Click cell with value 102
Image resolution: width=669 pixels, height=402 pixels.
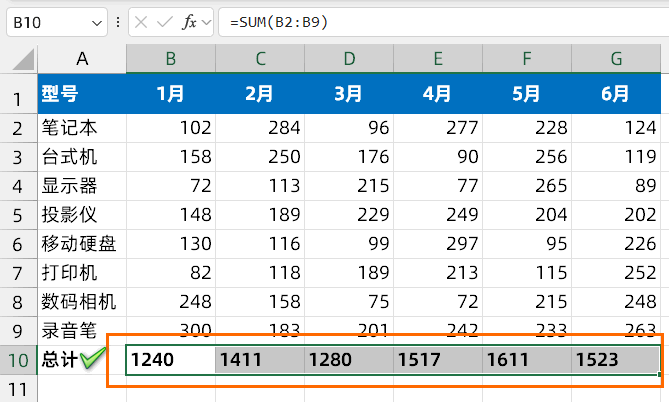coord(171,128)
